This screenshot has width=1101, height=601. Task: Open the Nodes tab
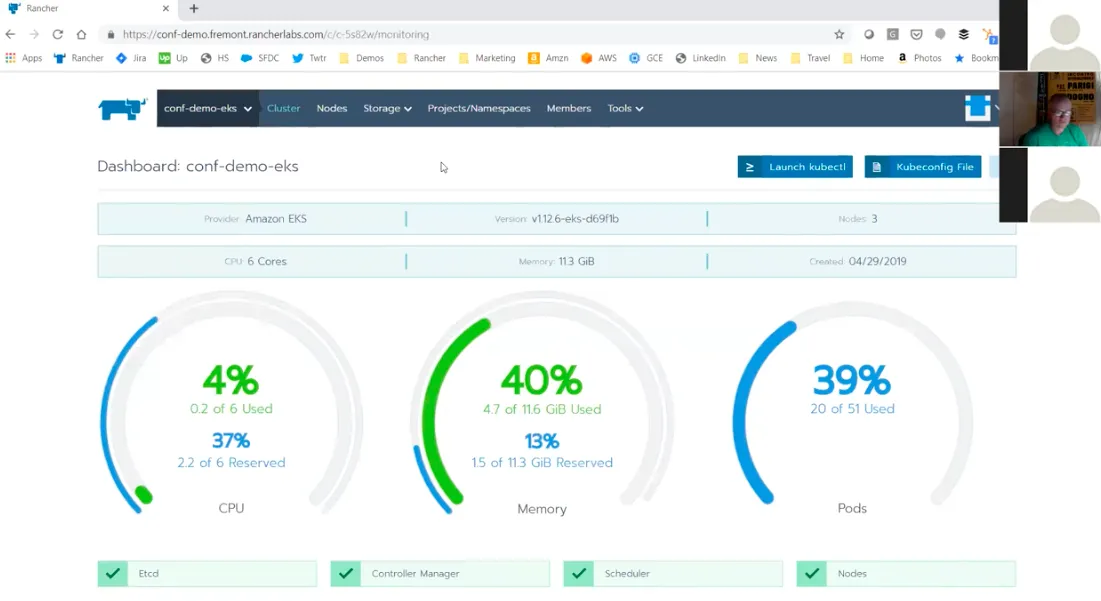coord(331,108)
